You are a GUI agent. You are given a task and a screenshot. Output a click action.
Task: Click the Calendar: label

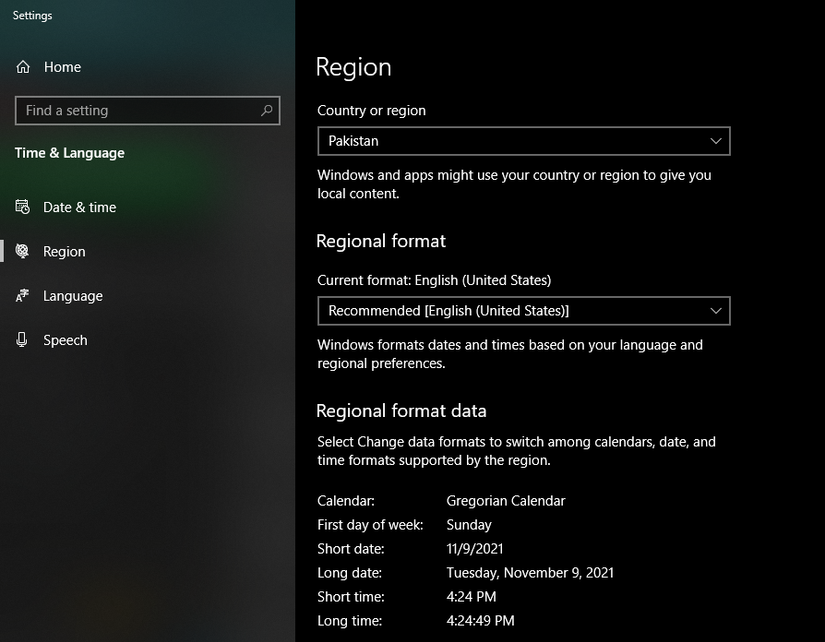tap(346, 500)
